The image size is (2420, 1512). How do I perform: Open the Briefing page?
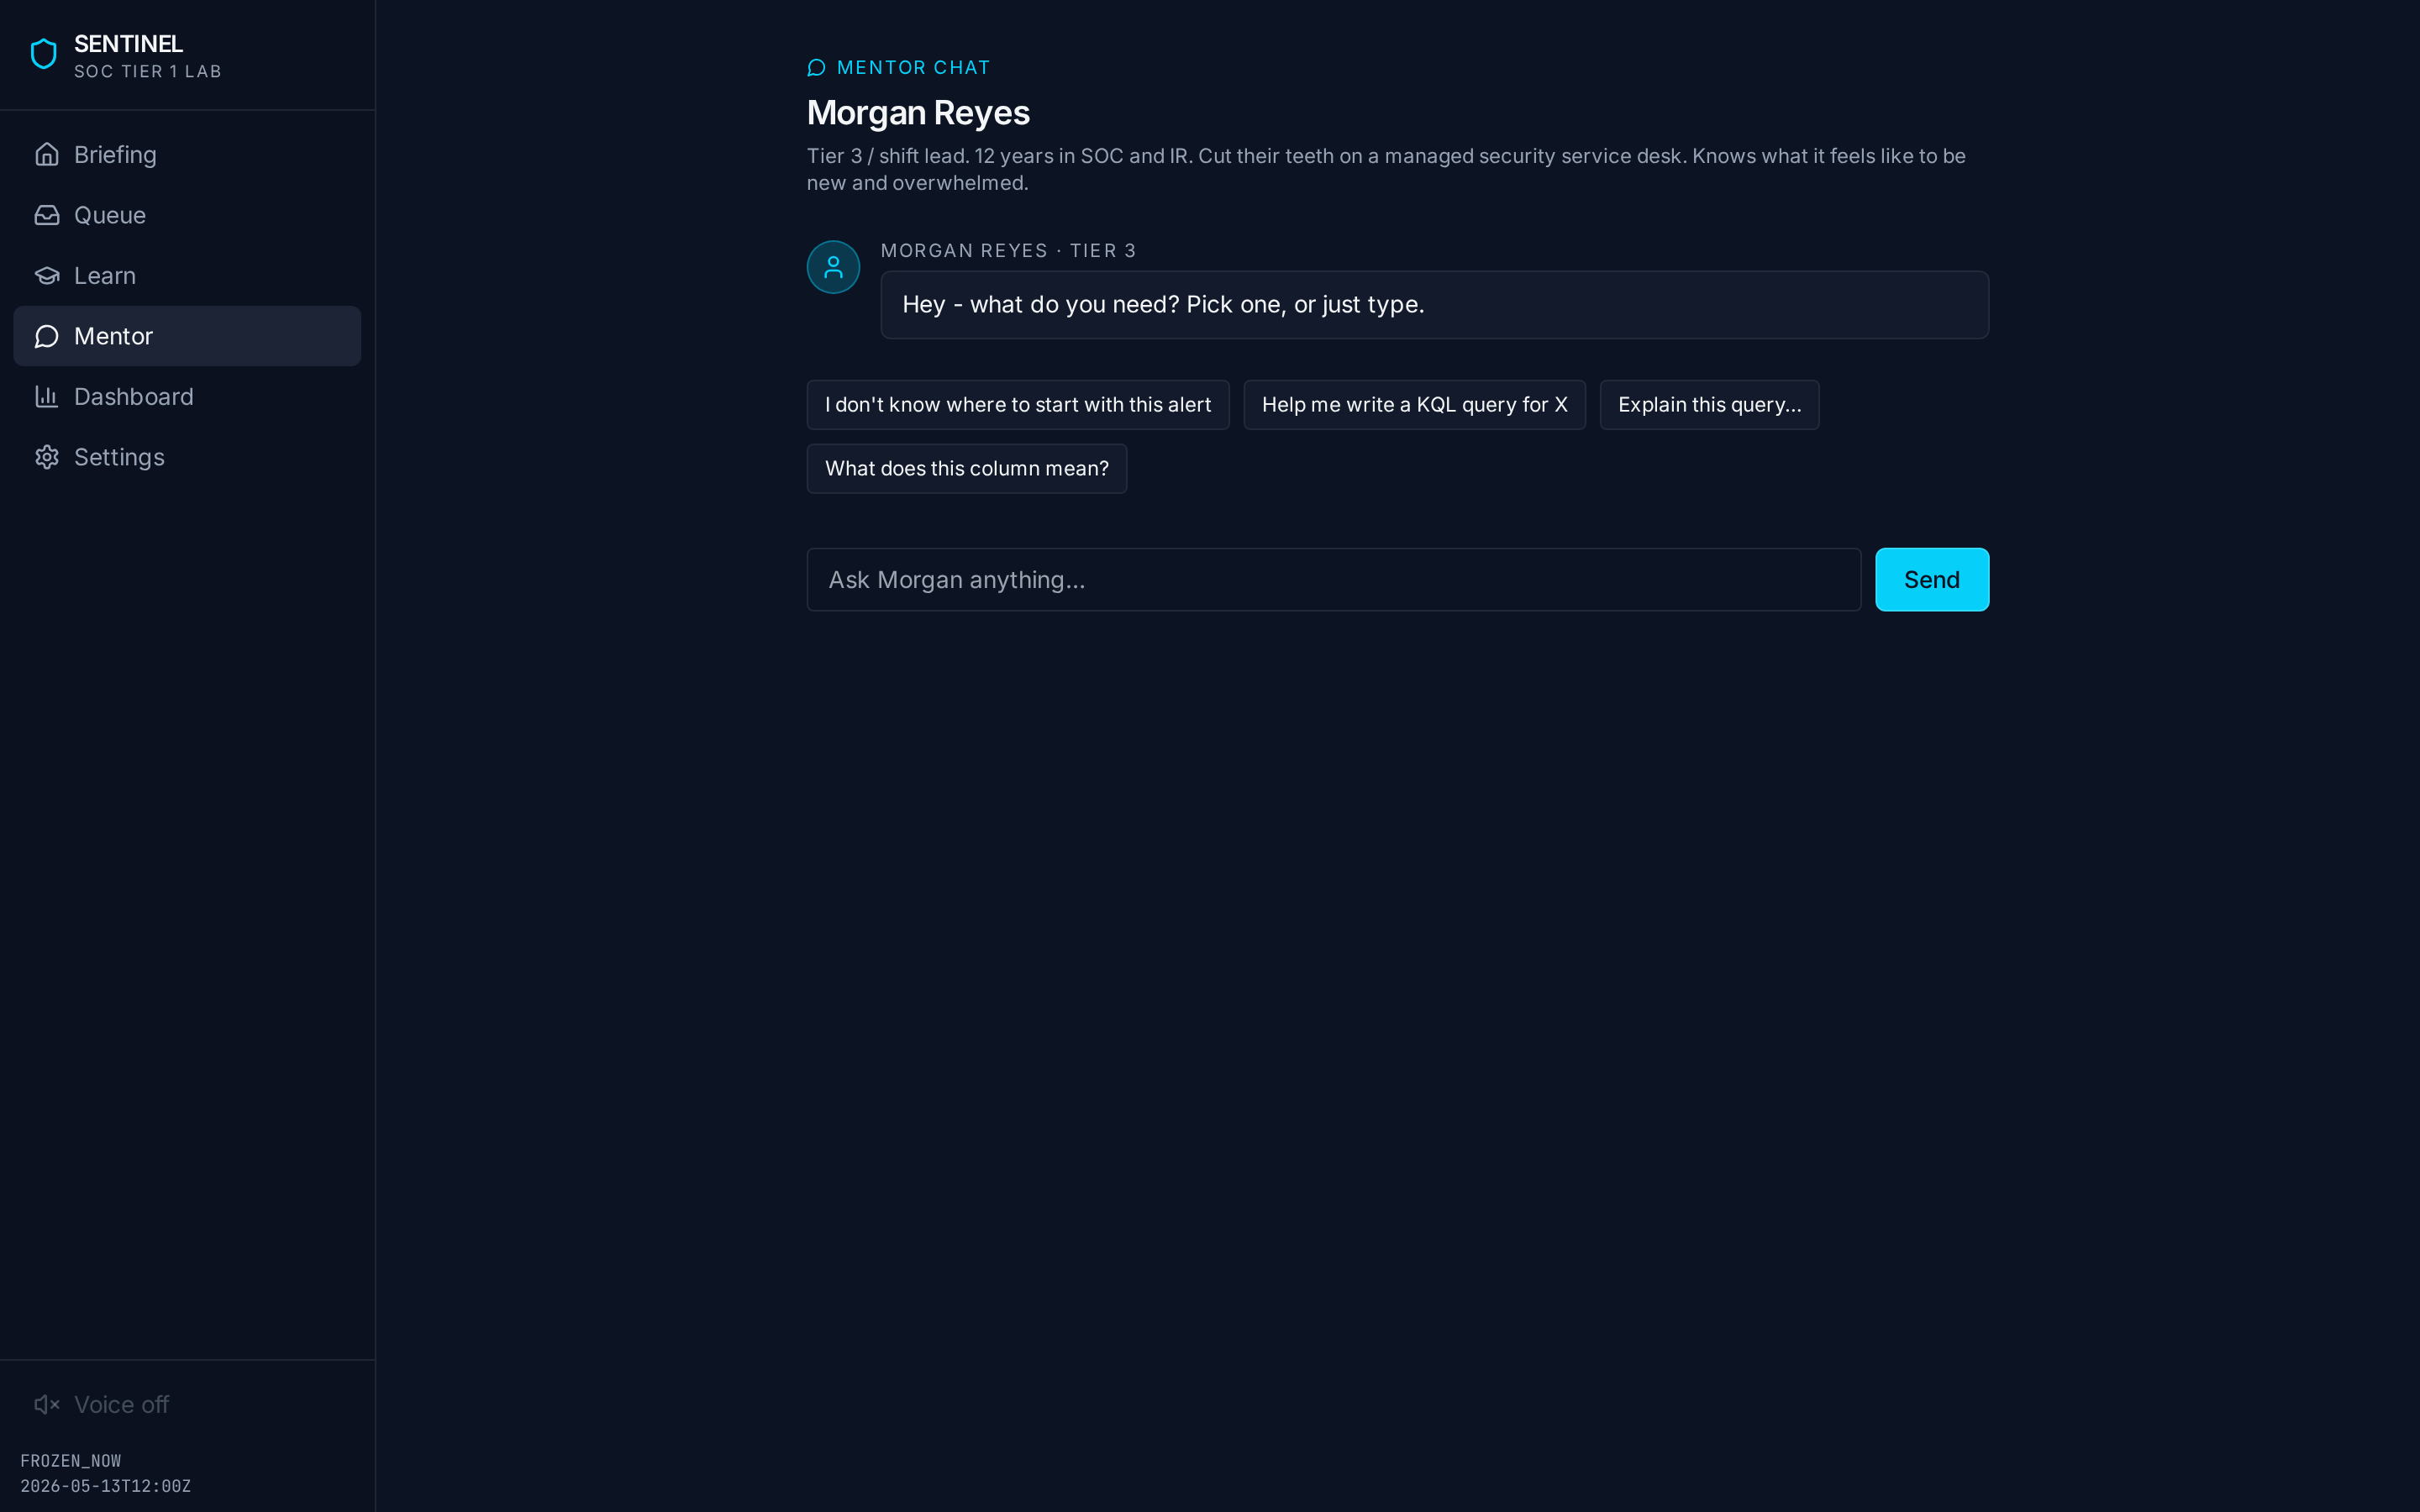[187, 154]
